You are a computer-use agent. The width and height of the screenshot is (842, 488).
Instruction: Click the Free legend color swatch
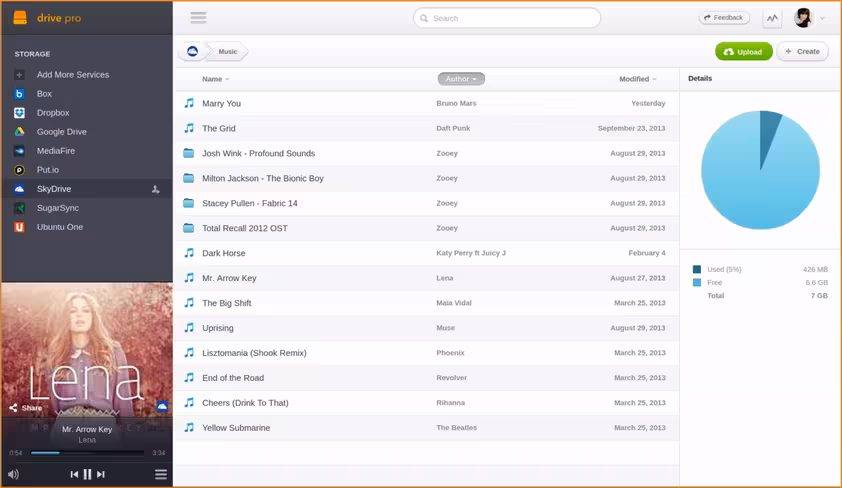697,282
